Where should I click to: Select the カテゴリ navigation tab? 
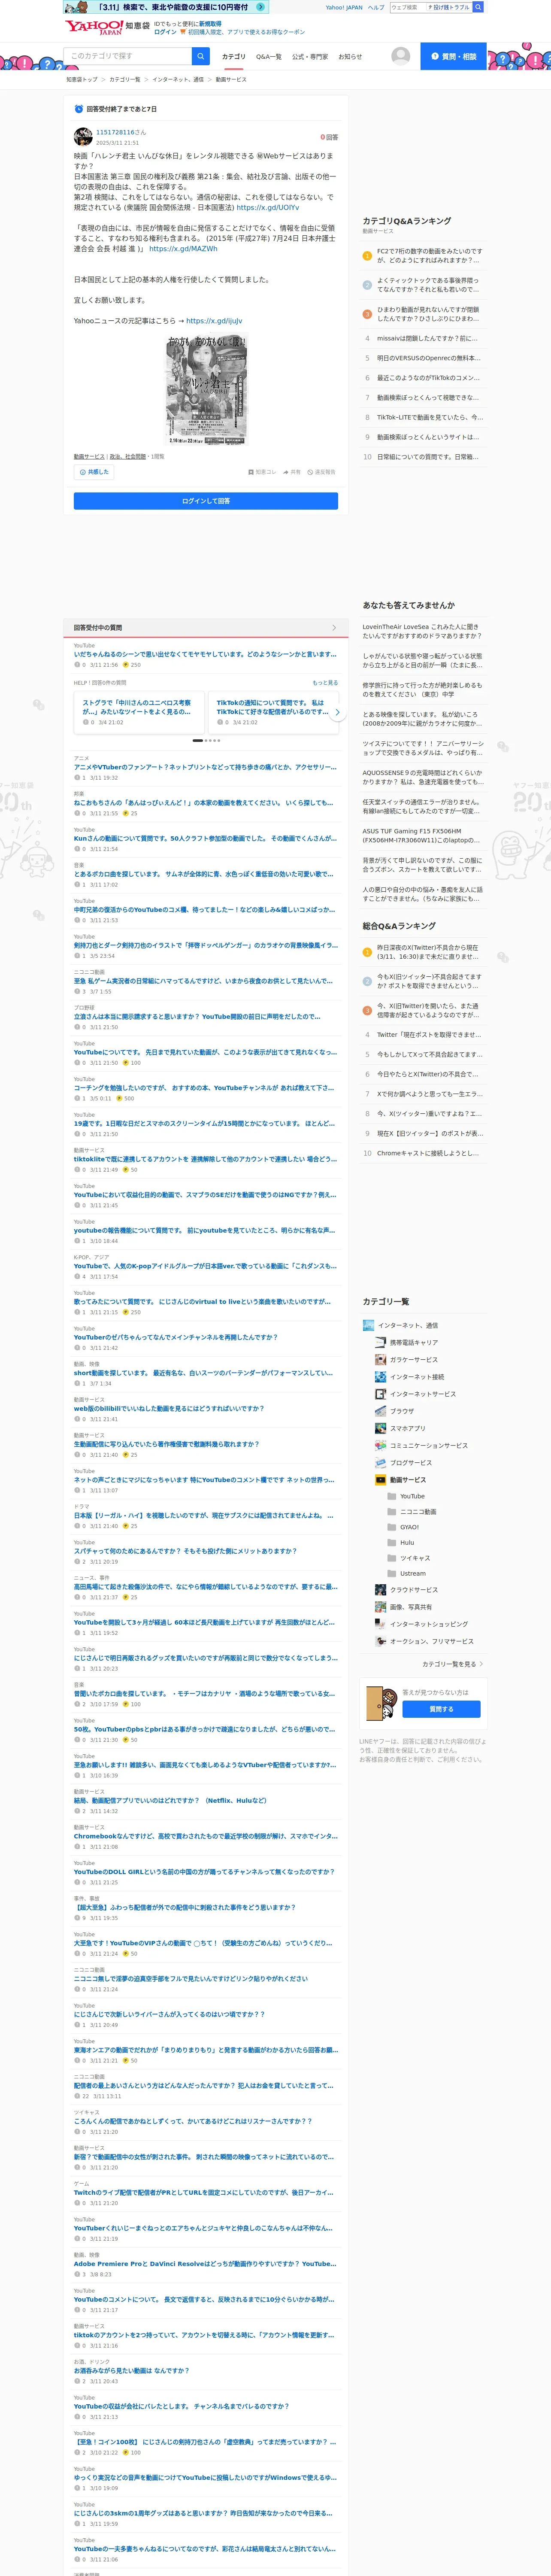click(233, 57)
